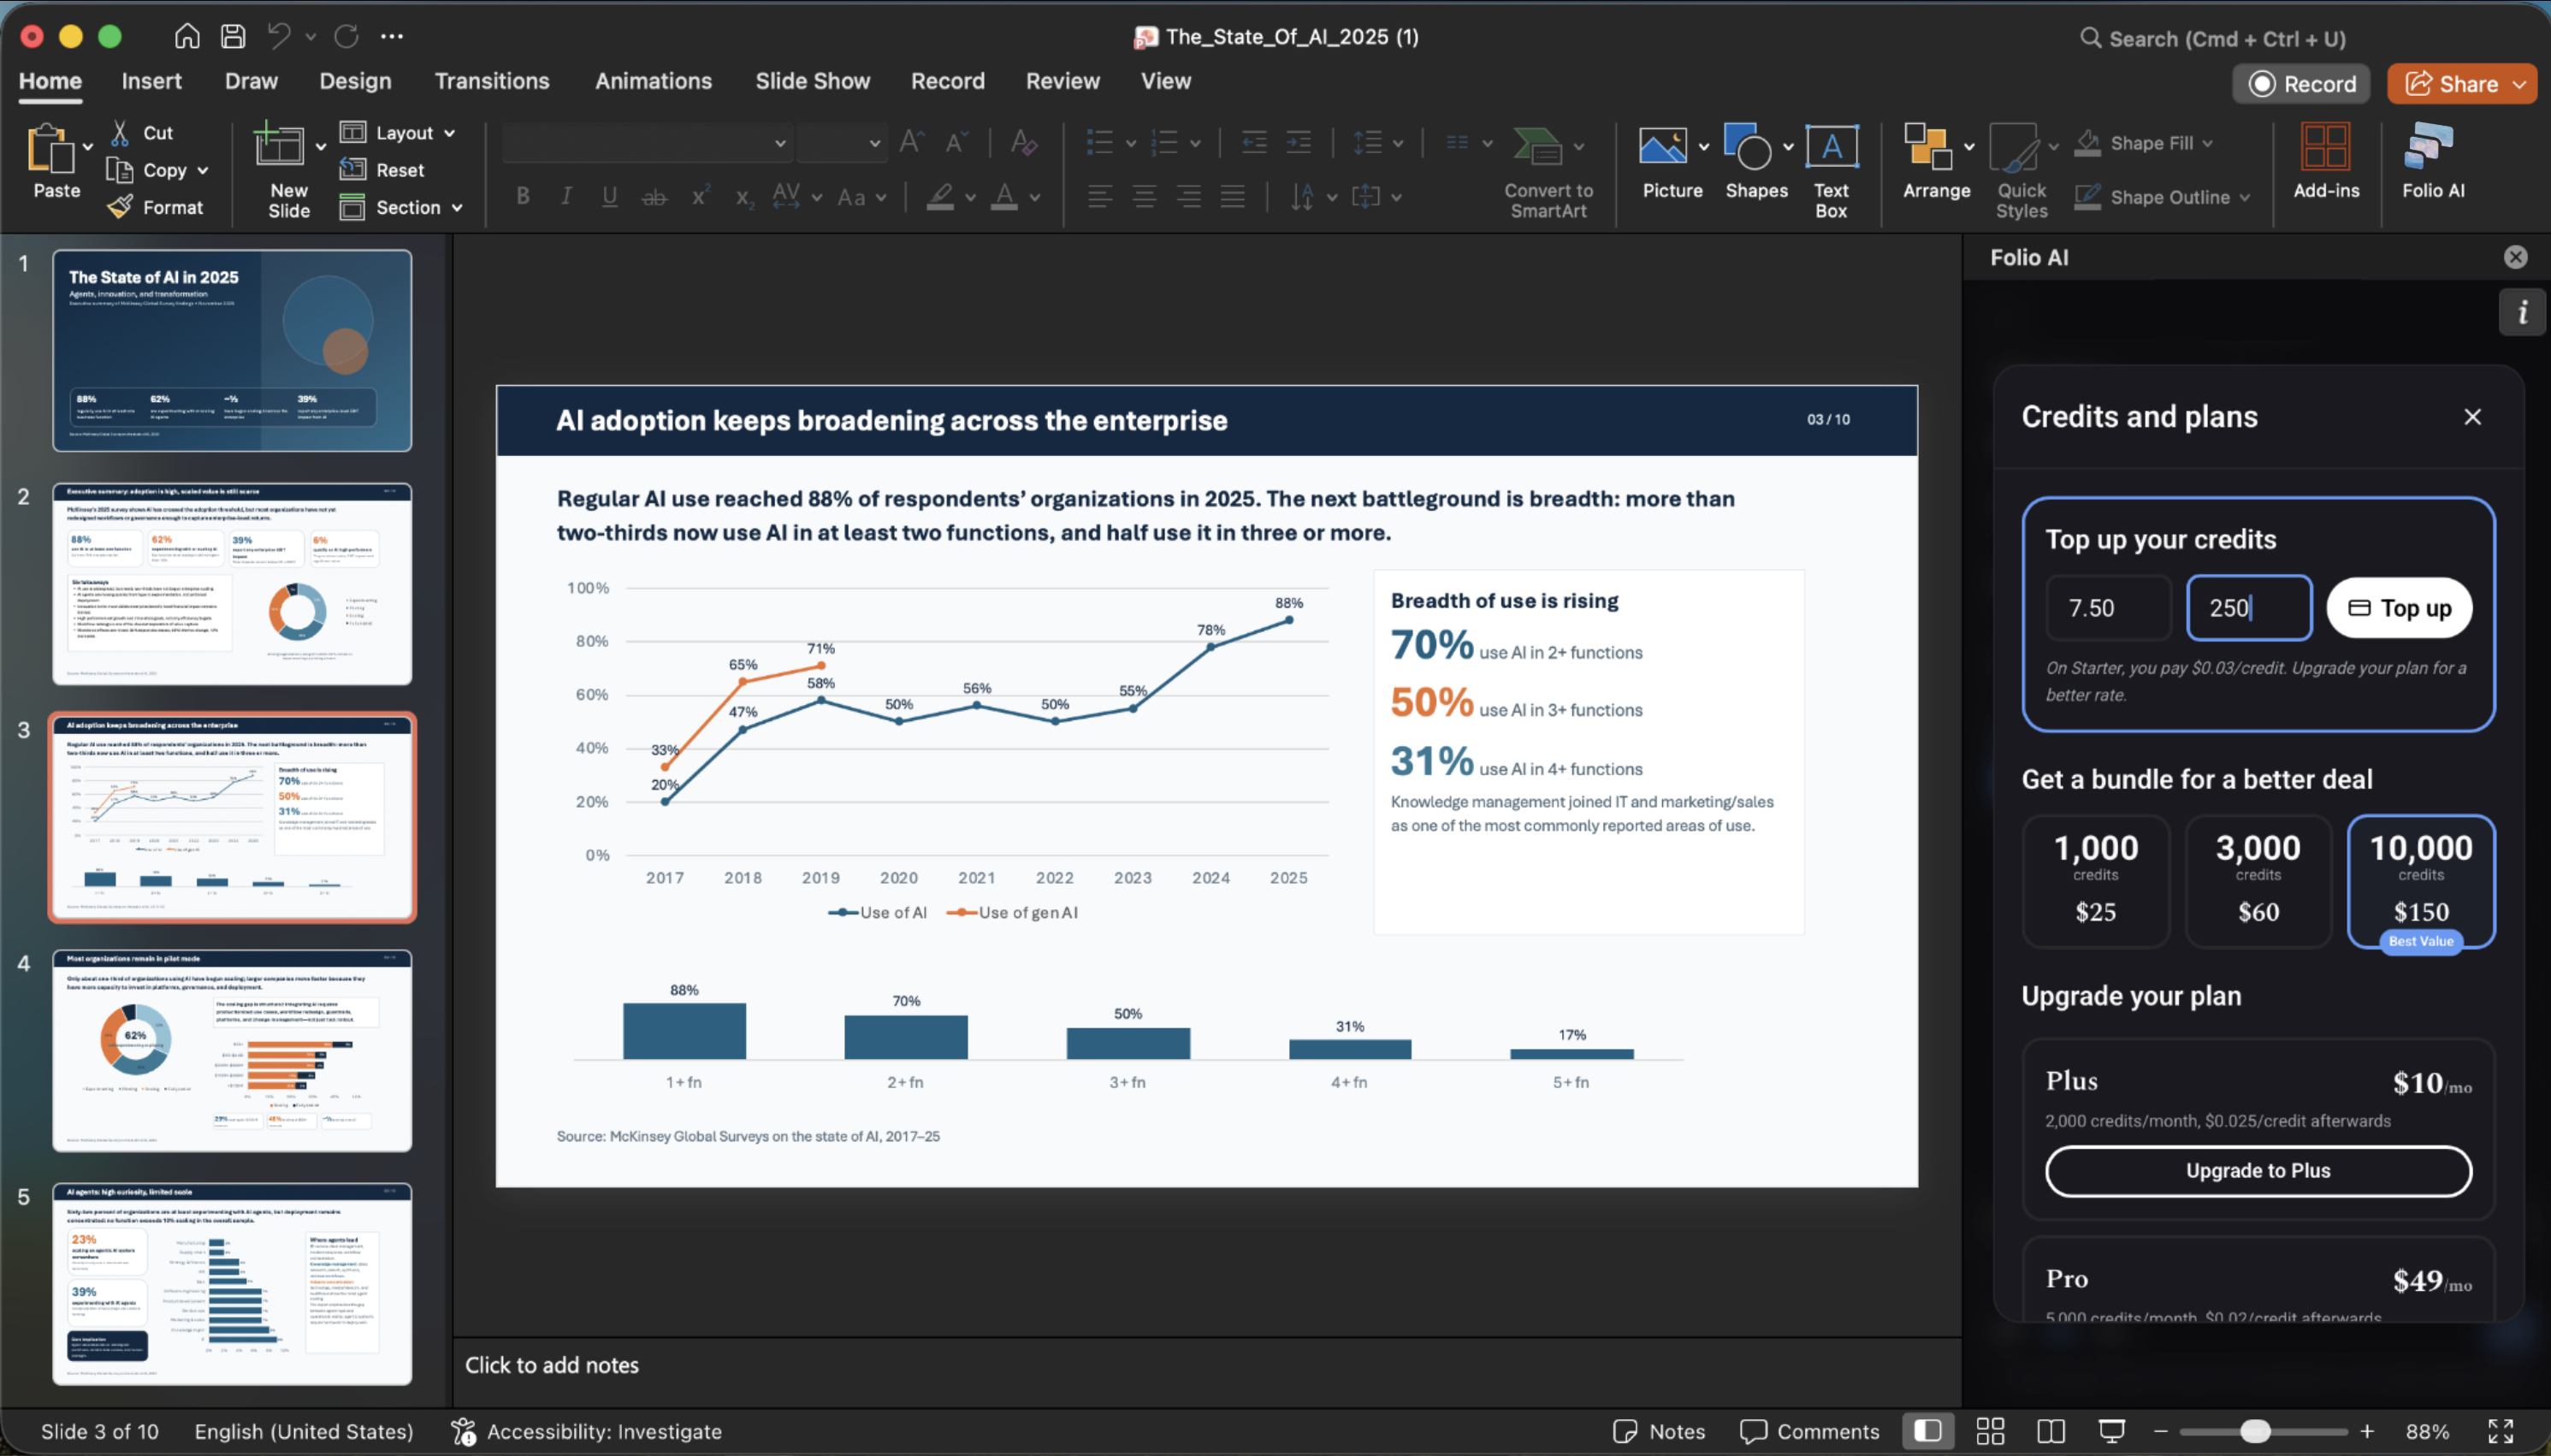Select slide 4 thumbnail
2551x1456 pixels.
tap(232, 1051)
